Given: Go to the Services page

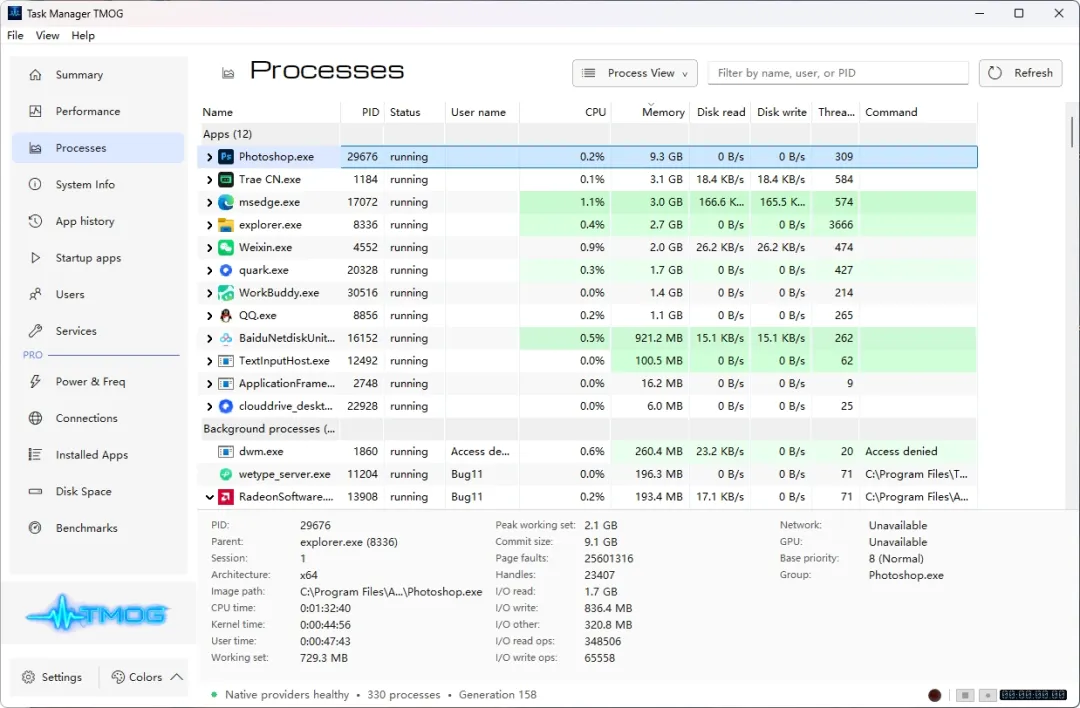Looking at the screenshot, I should tap(98, 331).
